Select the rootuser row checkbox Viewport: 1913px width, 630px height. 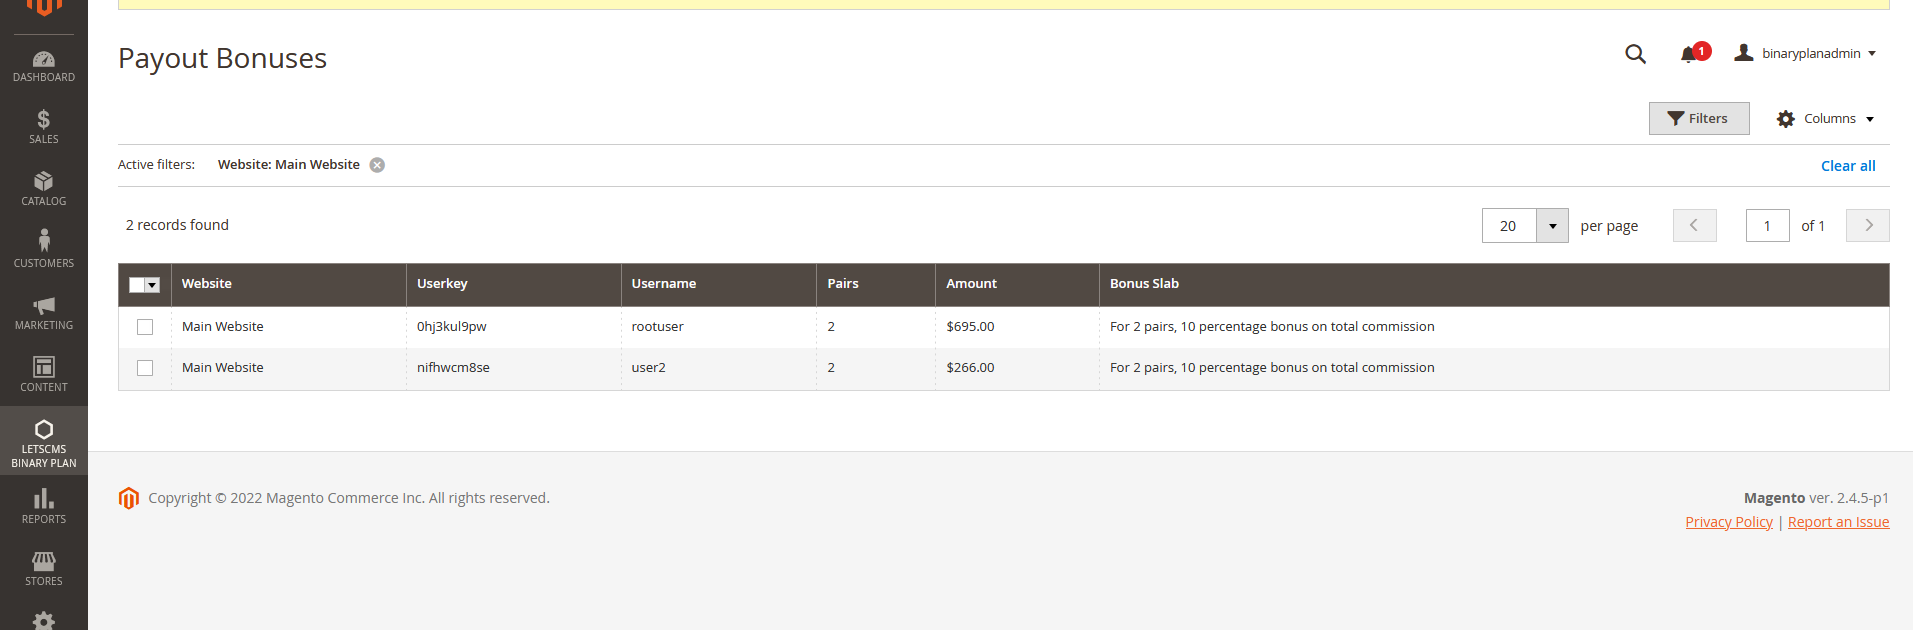point(145,327)
